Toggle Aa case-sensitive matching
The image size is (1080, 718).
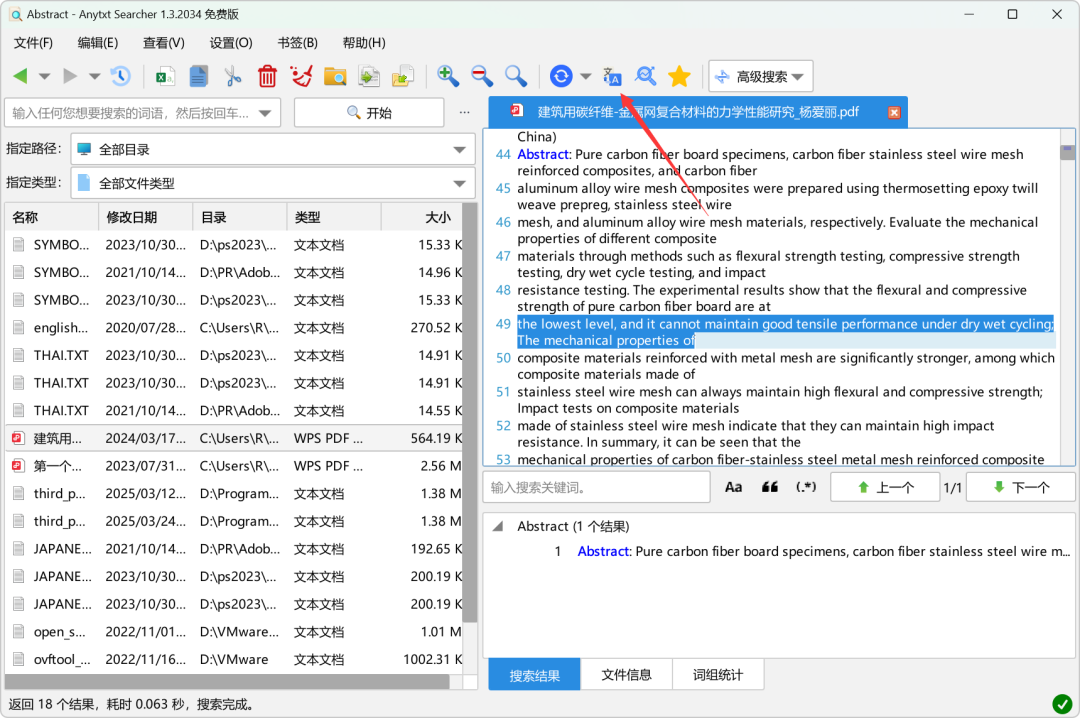(x=734, y=487)
